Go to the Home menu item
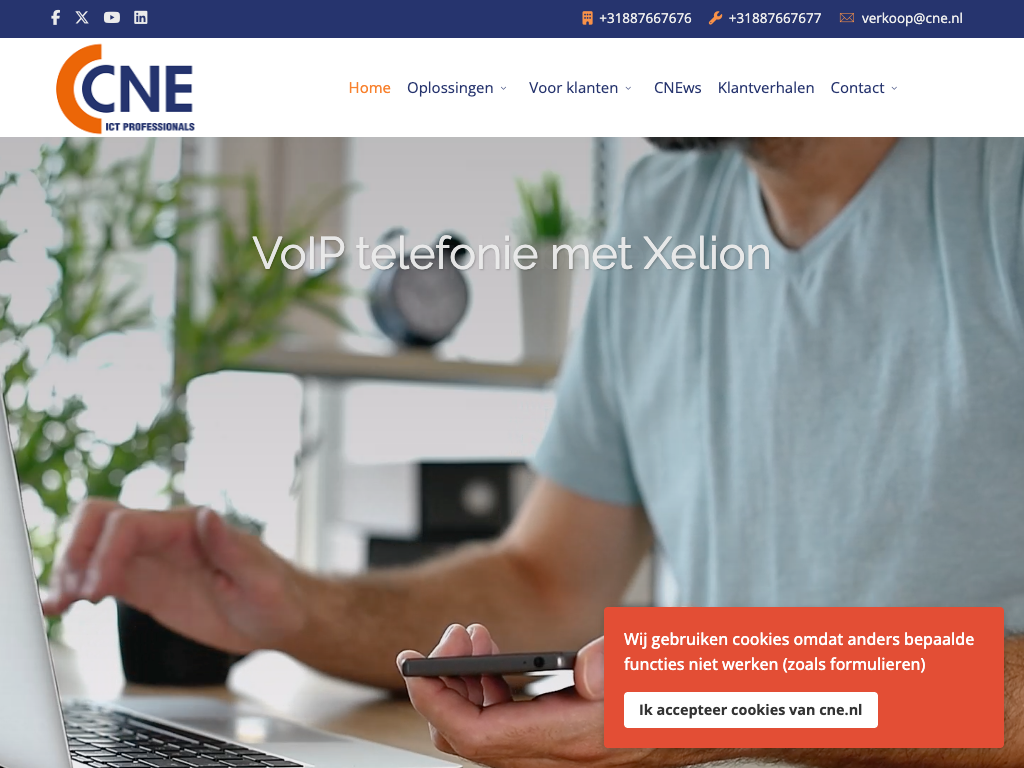1024x768 pixels. click(370, 88)
